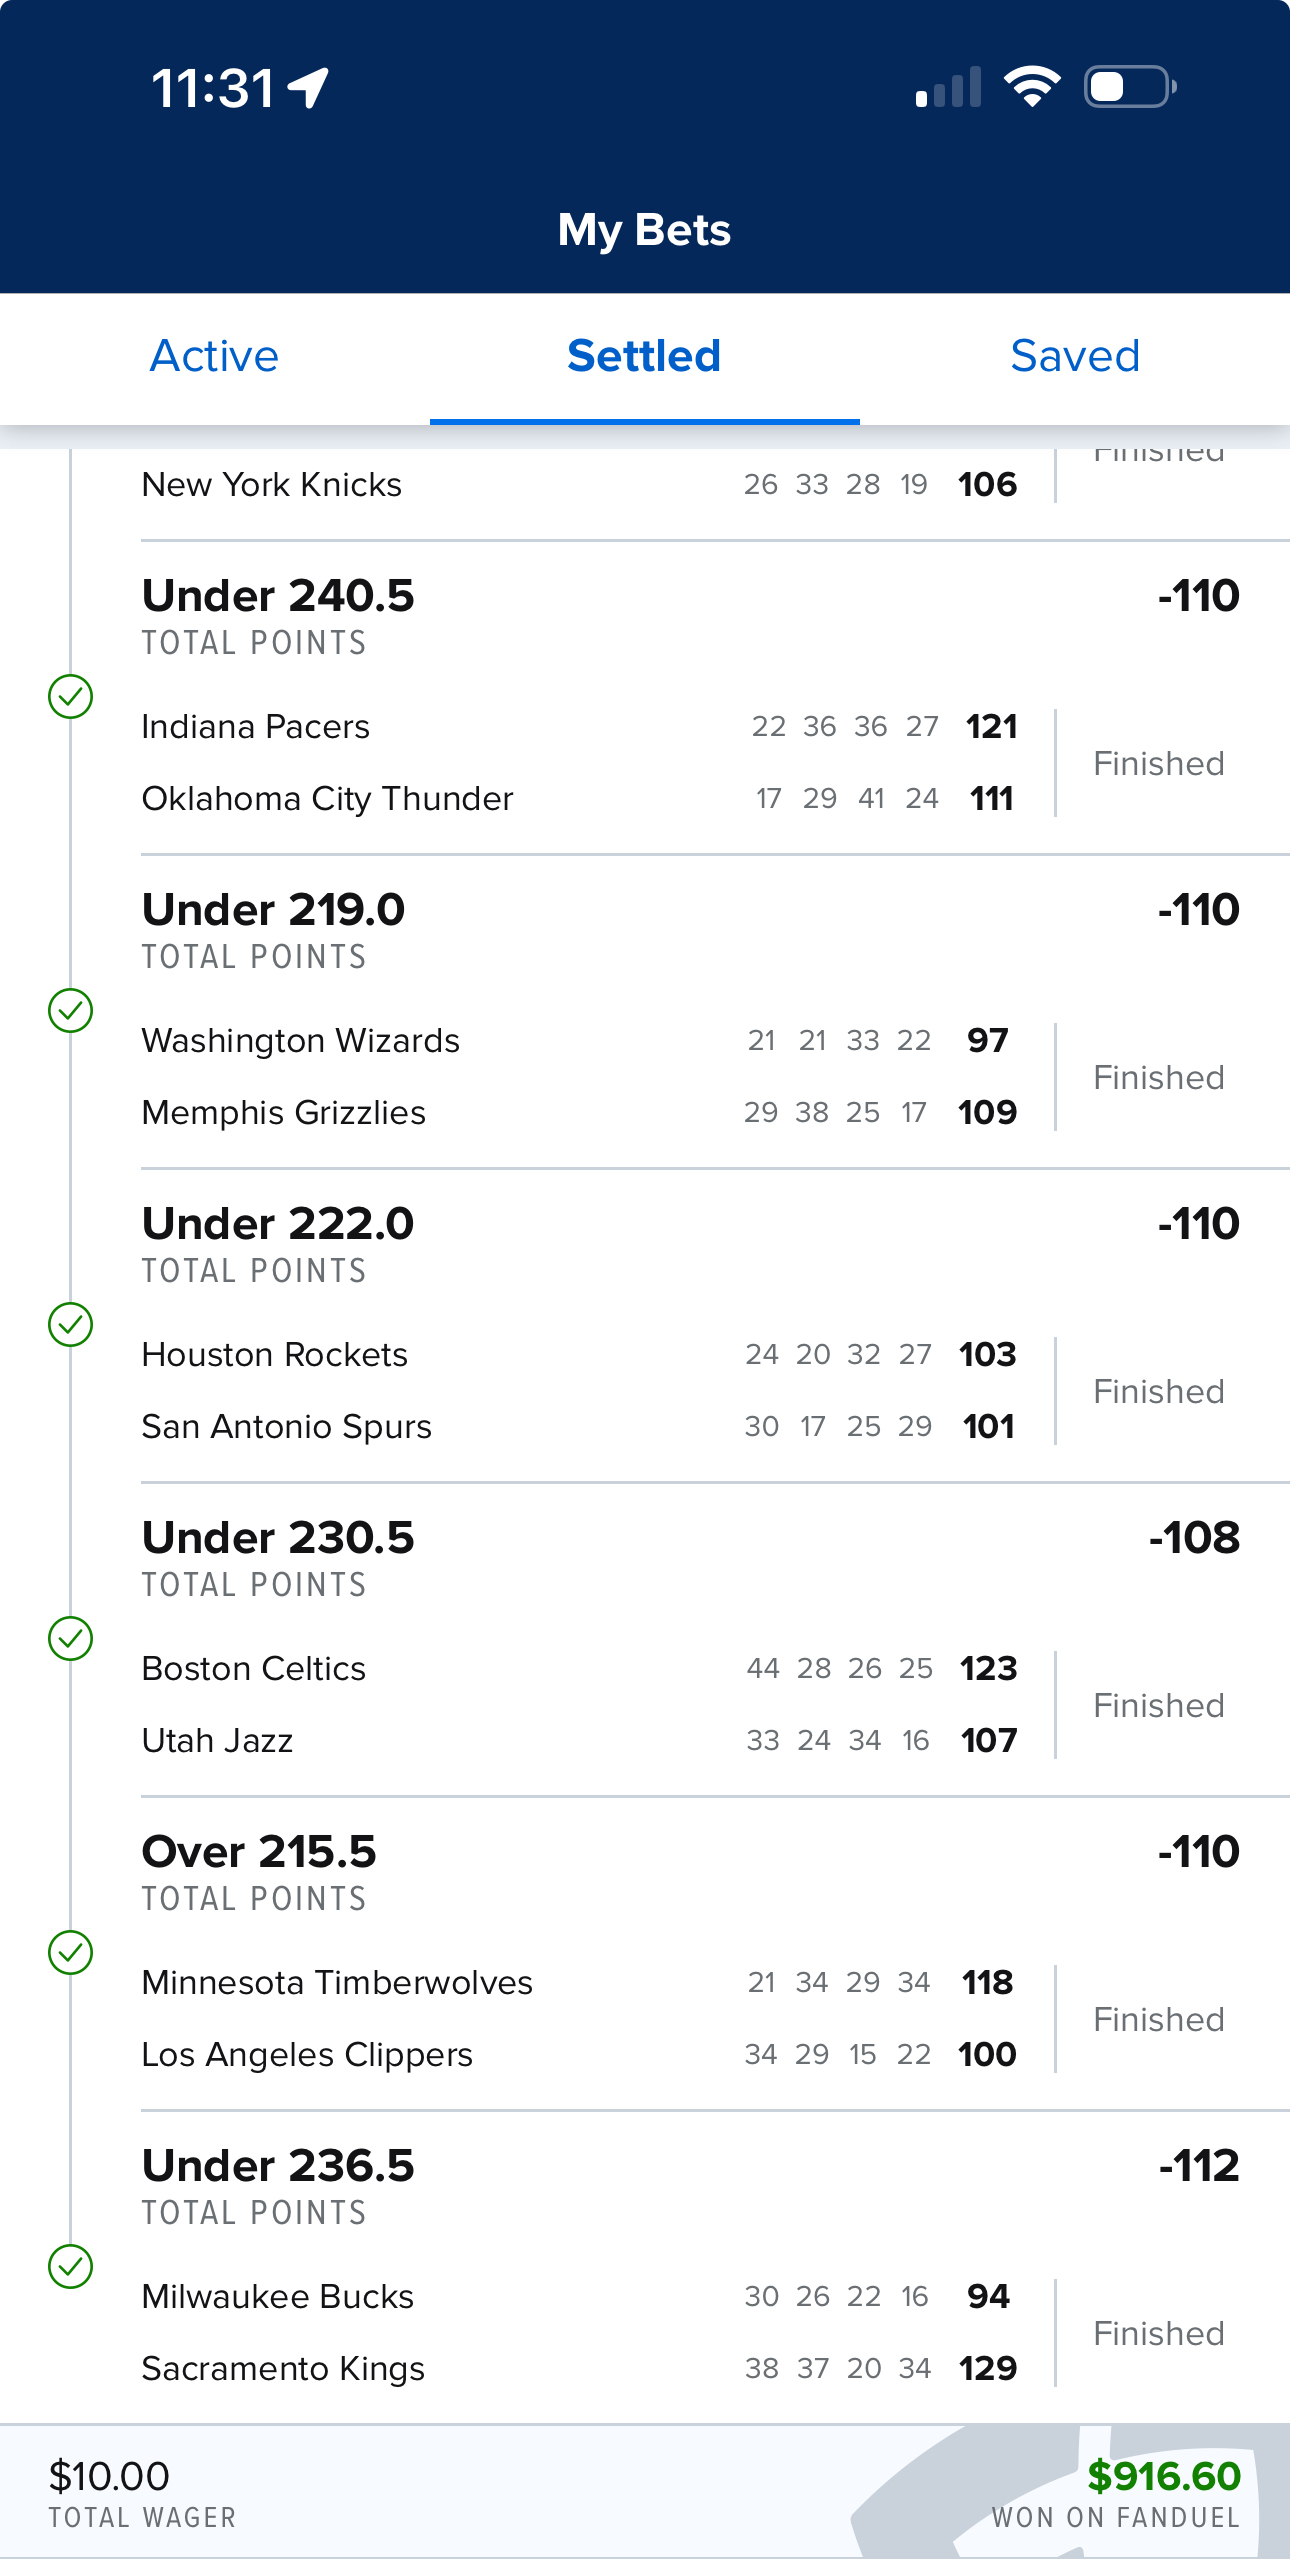Tap the $10.00 total wager amount
The height and width of the screenshot is (2559, 1290).
coord(109,2476)
